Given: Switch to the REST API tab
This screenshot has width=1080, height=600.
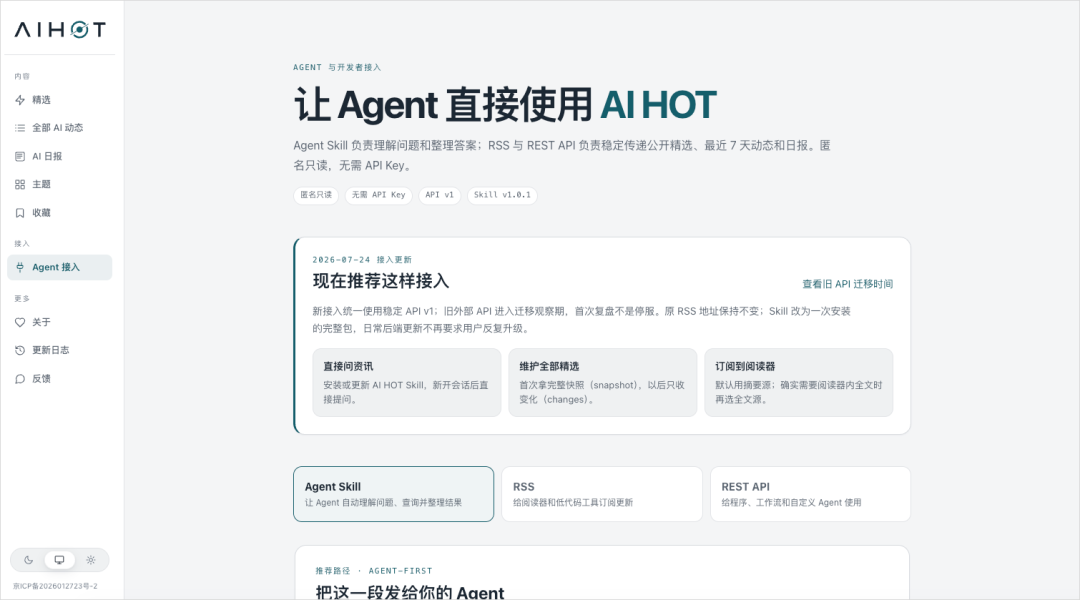Looking at the screenshot, I should tap(810, 494).
